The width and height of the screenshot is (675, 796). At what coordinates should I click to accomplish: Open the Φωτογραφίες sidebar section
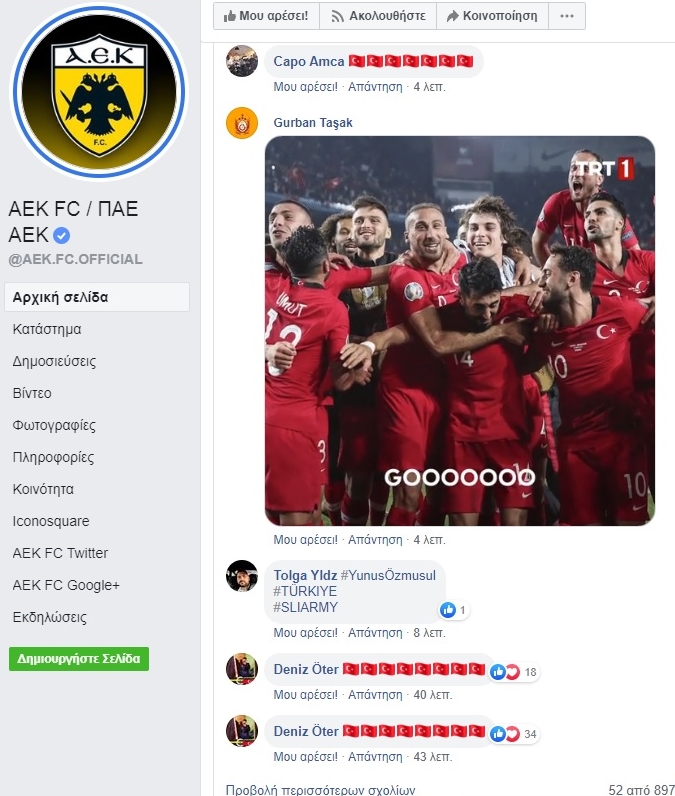click(54, 425)
